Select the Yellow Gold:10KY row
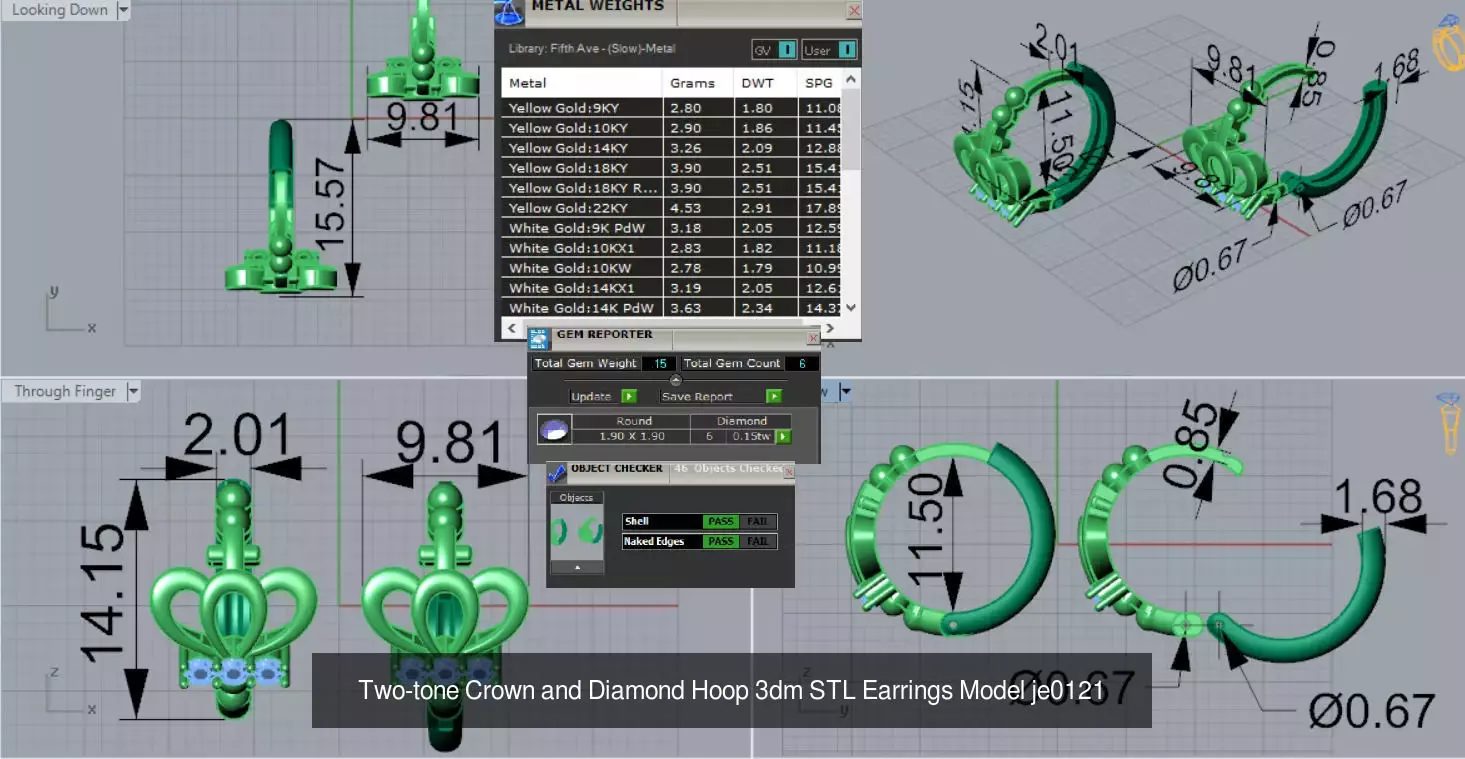 [x=671, y=128]
